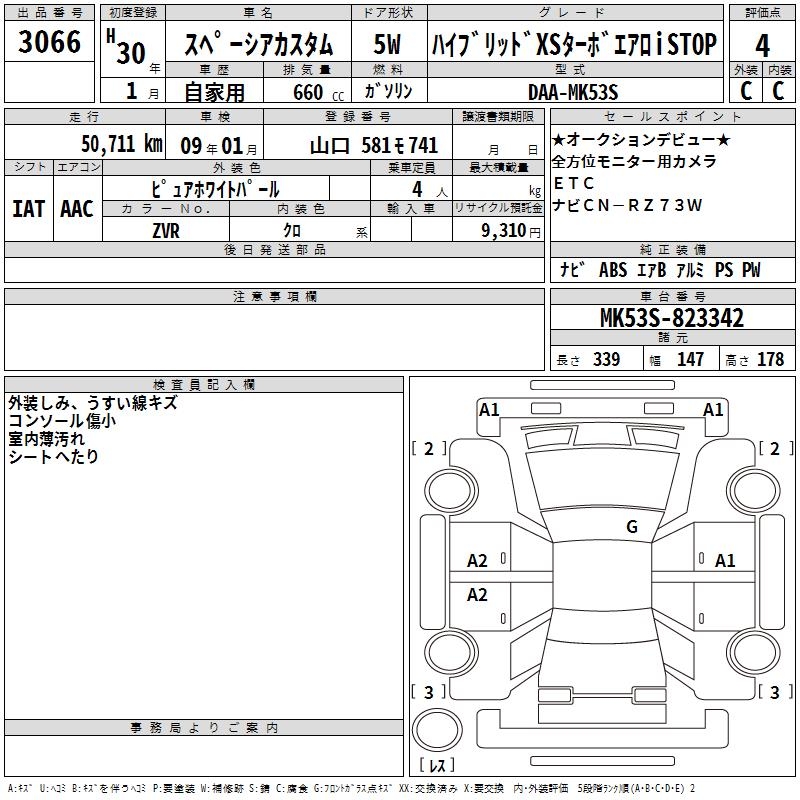
Task: Click inspector note 室内薄汚れ
Action: pyautogui.click(x=46, y=438)
